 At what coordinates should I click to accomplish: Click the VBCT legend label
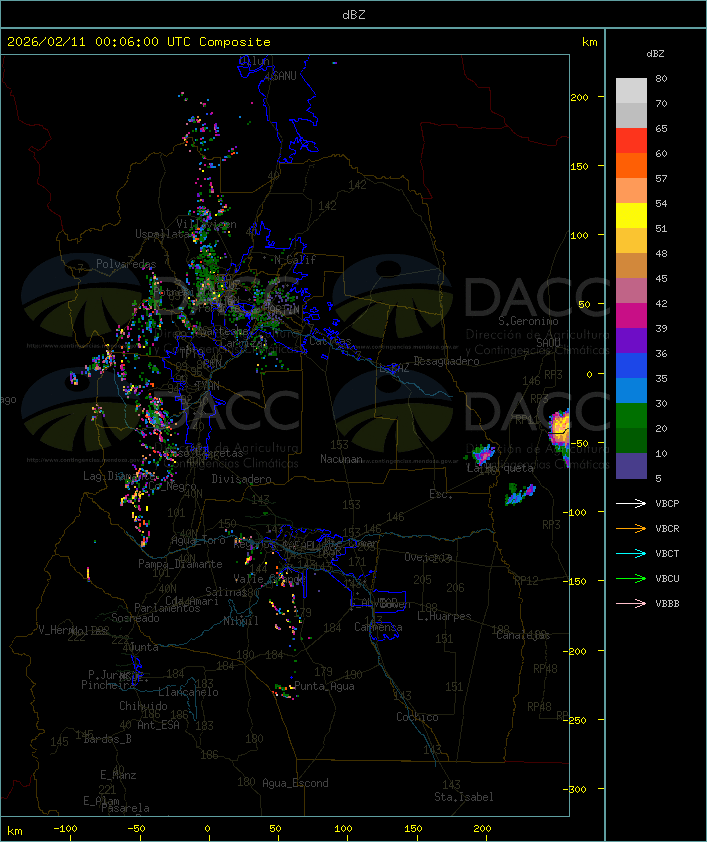coord(667,554)
